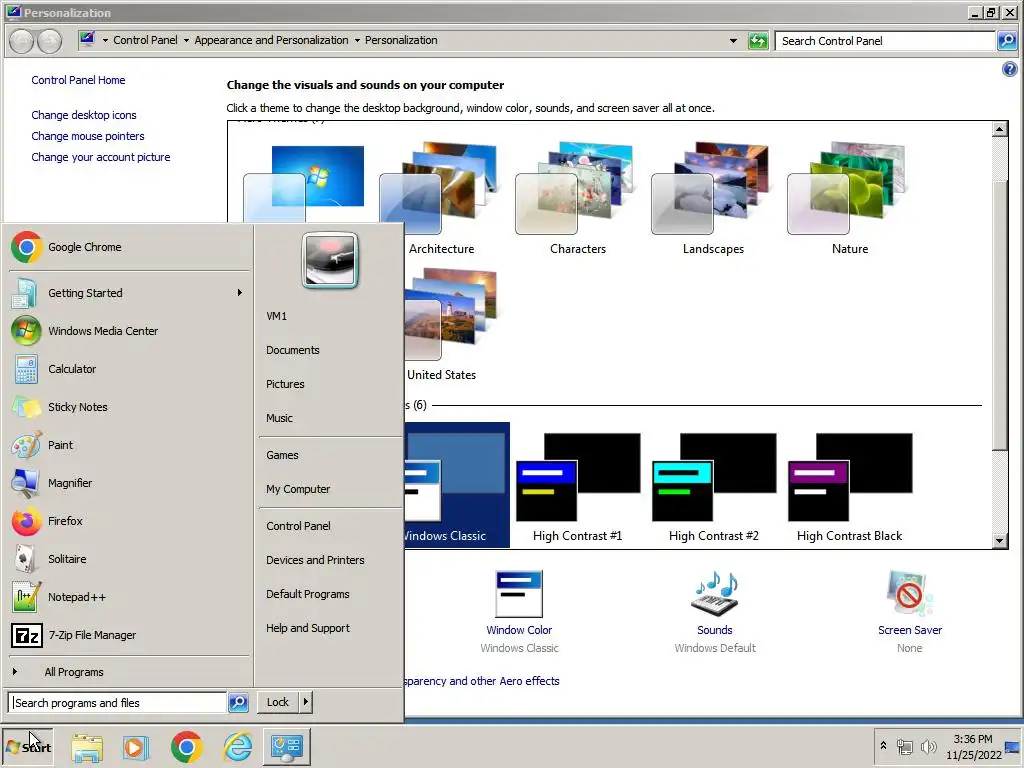Select the High Contrast #1 theme
The height and width of the screenshot is (768, 1024).
(577, 486)
